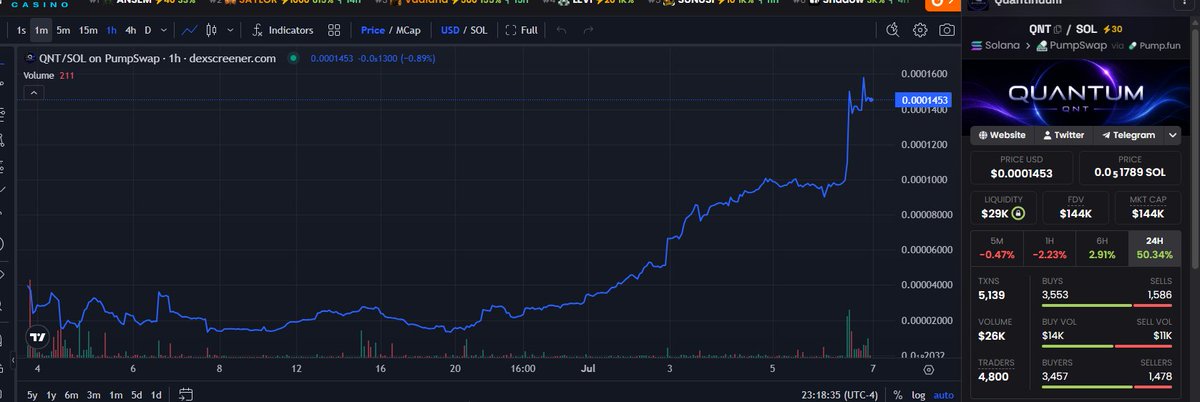Set chart range to 1d
This screenshot has height=402, width=1200.
156,394
